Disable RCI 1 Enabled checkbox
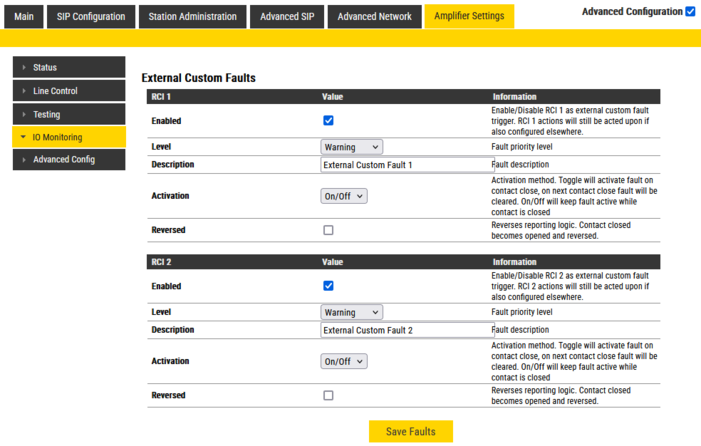The image size is (701, 446). [328, 121]
